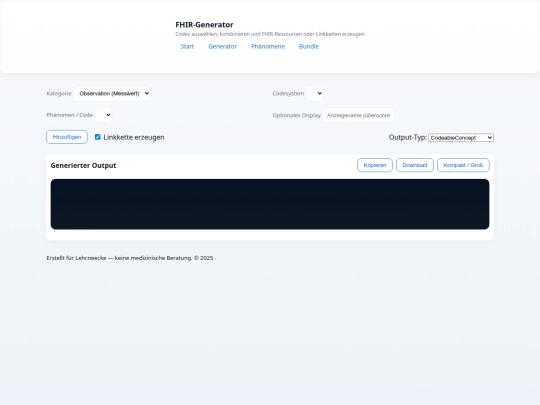540x405 pixels.
Task: Click the Linkkette erzeugen label text
Action: (134, 137)
